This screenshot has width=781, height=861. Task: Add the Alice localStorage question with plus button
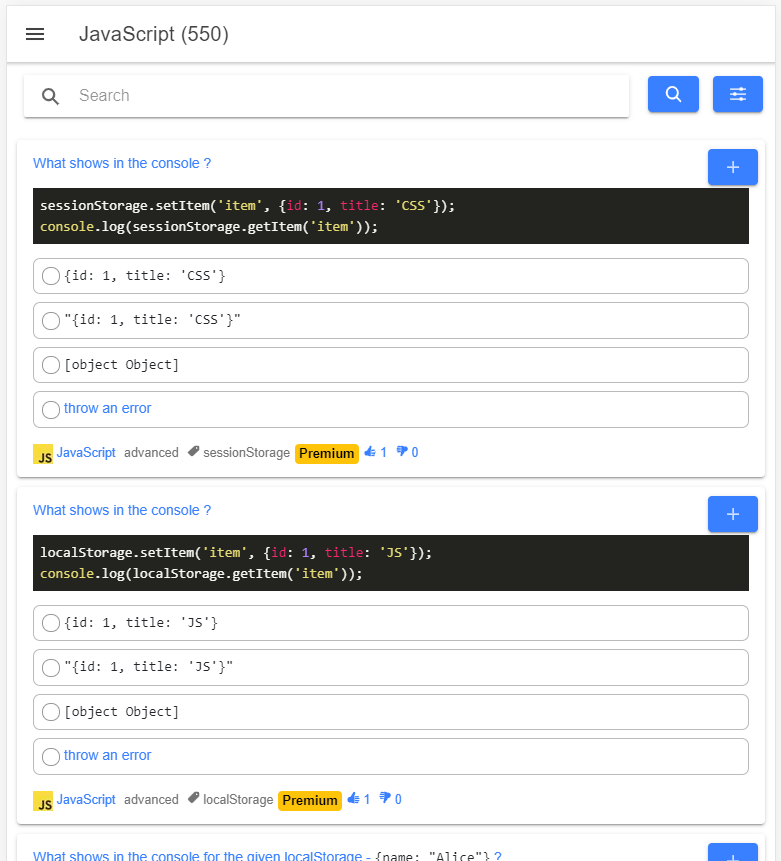(x=733, y=853)
